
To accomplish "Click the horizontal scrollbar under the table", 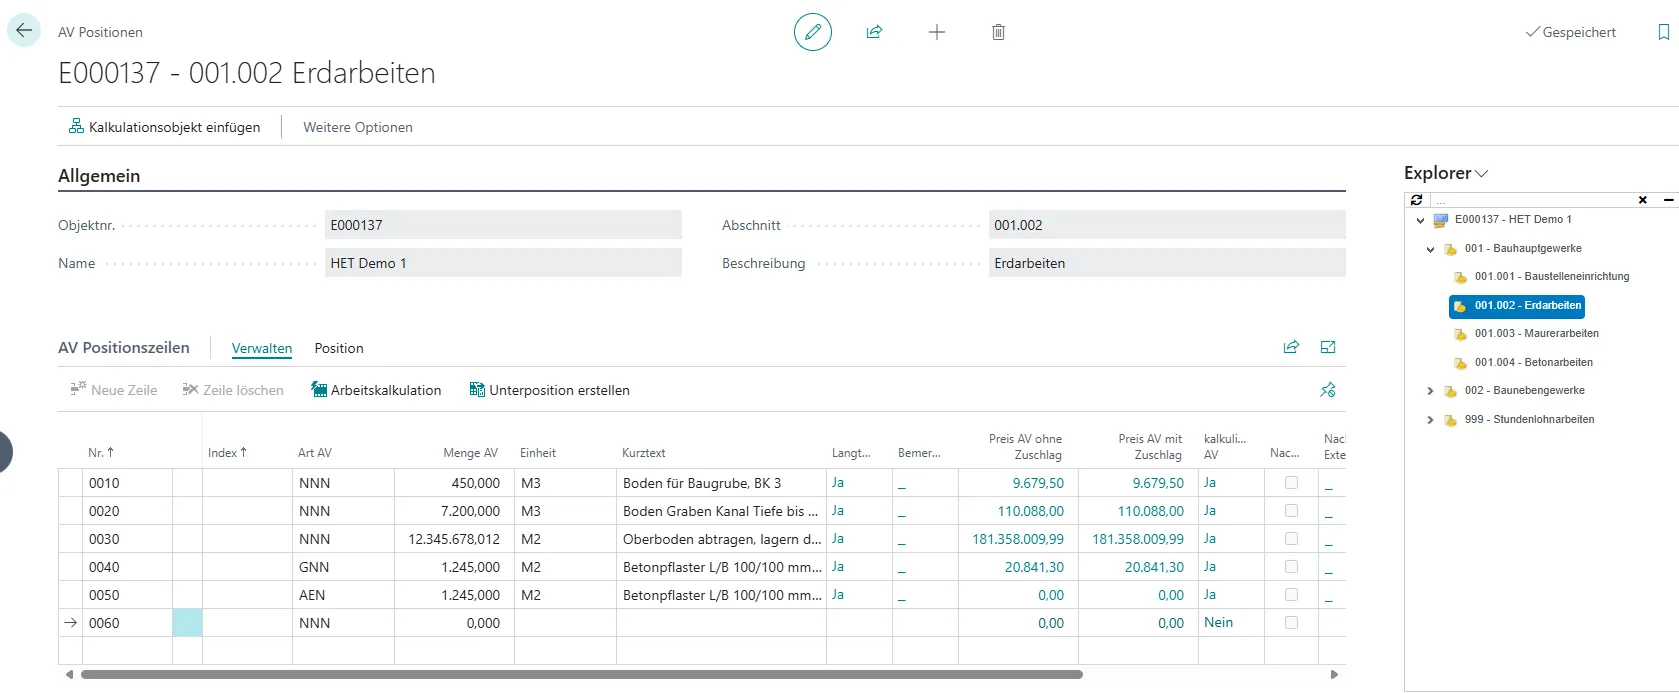I will pyautogui.click(x=580, y=675).
